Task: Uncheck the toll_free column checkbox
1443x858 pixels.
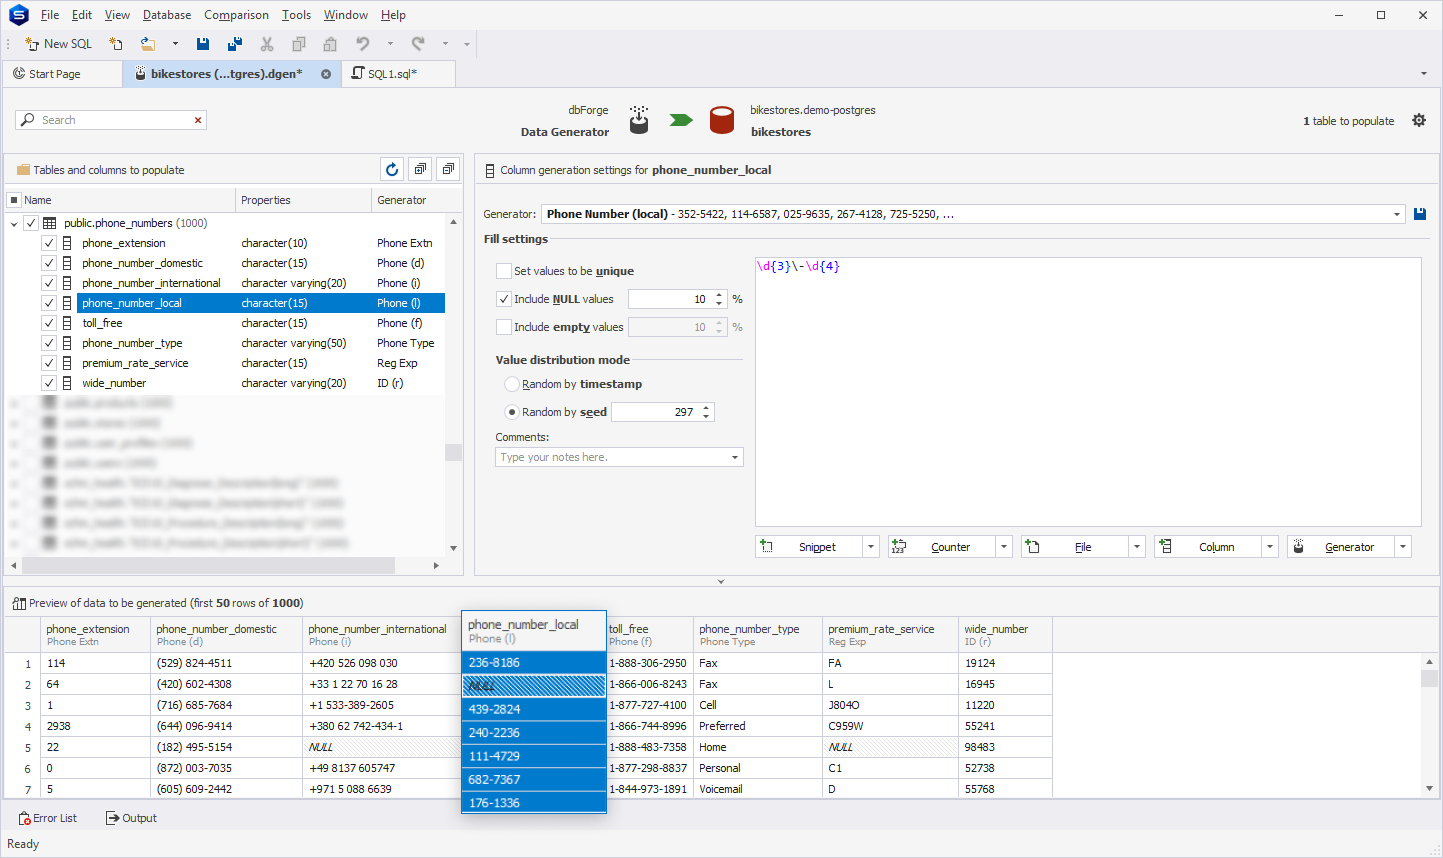Action: pos(49,323)
